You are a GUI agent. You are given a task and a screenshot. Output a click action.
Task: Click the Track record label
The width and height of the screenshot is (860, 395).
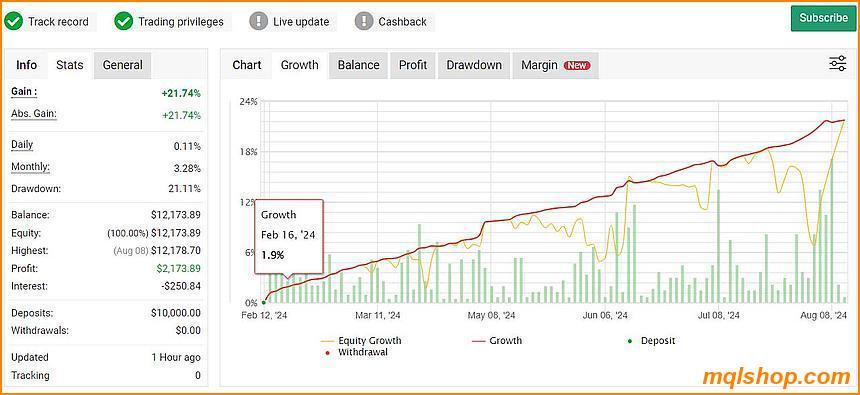click(58, 22)
